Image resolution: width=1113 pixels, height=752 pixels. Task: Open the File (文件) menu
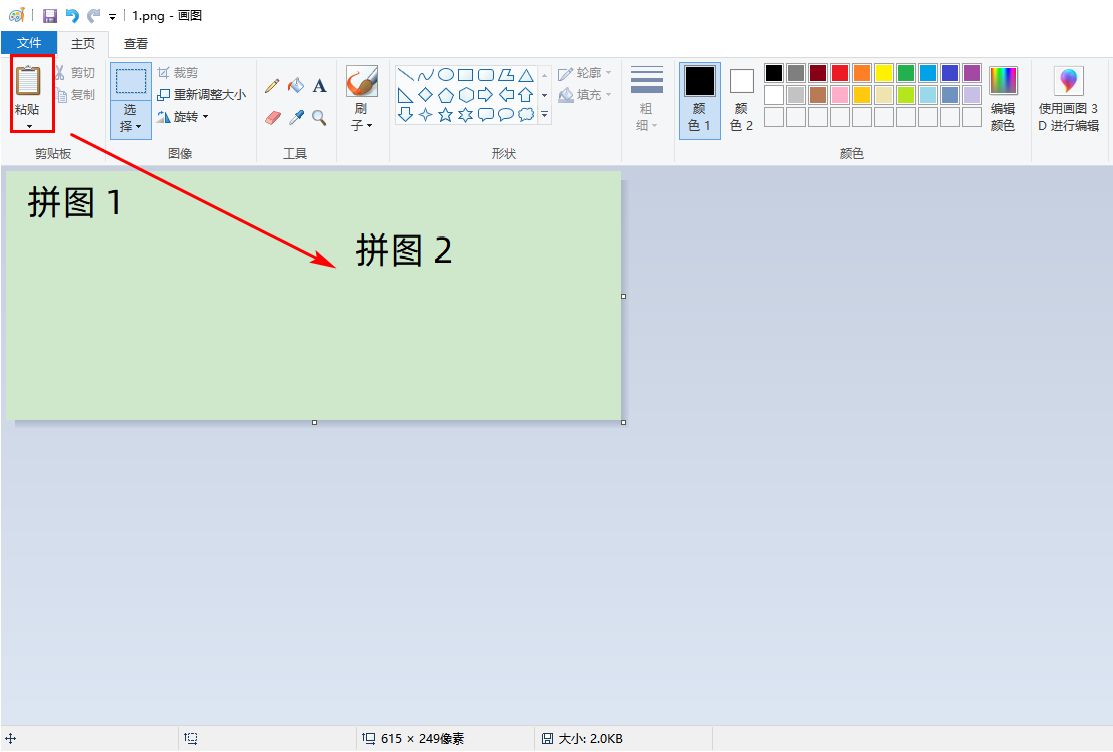(x=29, y=43)
